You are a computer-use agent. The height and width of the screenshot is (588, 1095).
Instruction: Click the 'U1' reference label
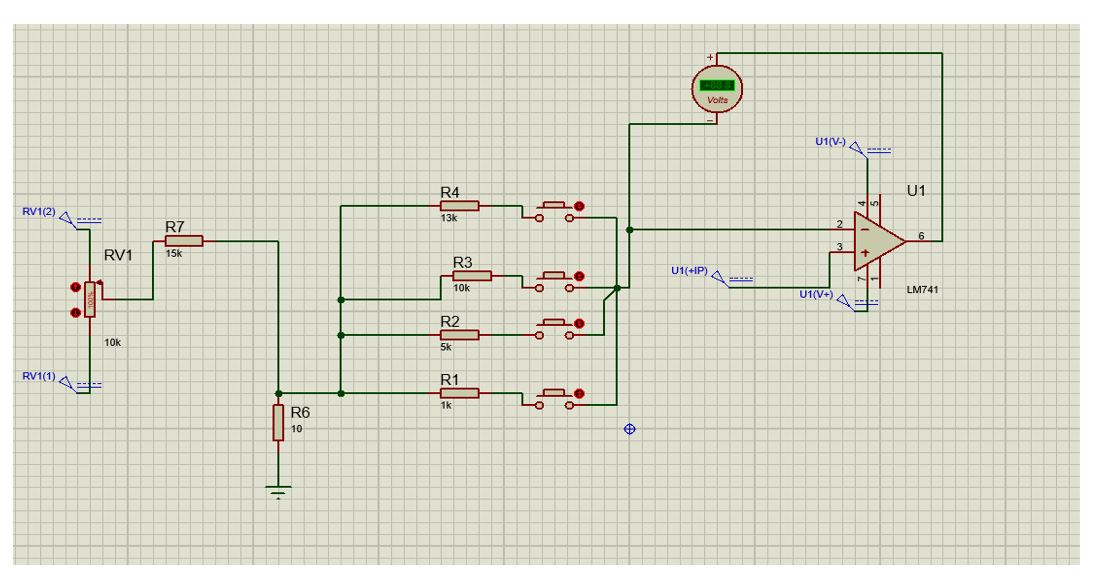click(916, 191)
